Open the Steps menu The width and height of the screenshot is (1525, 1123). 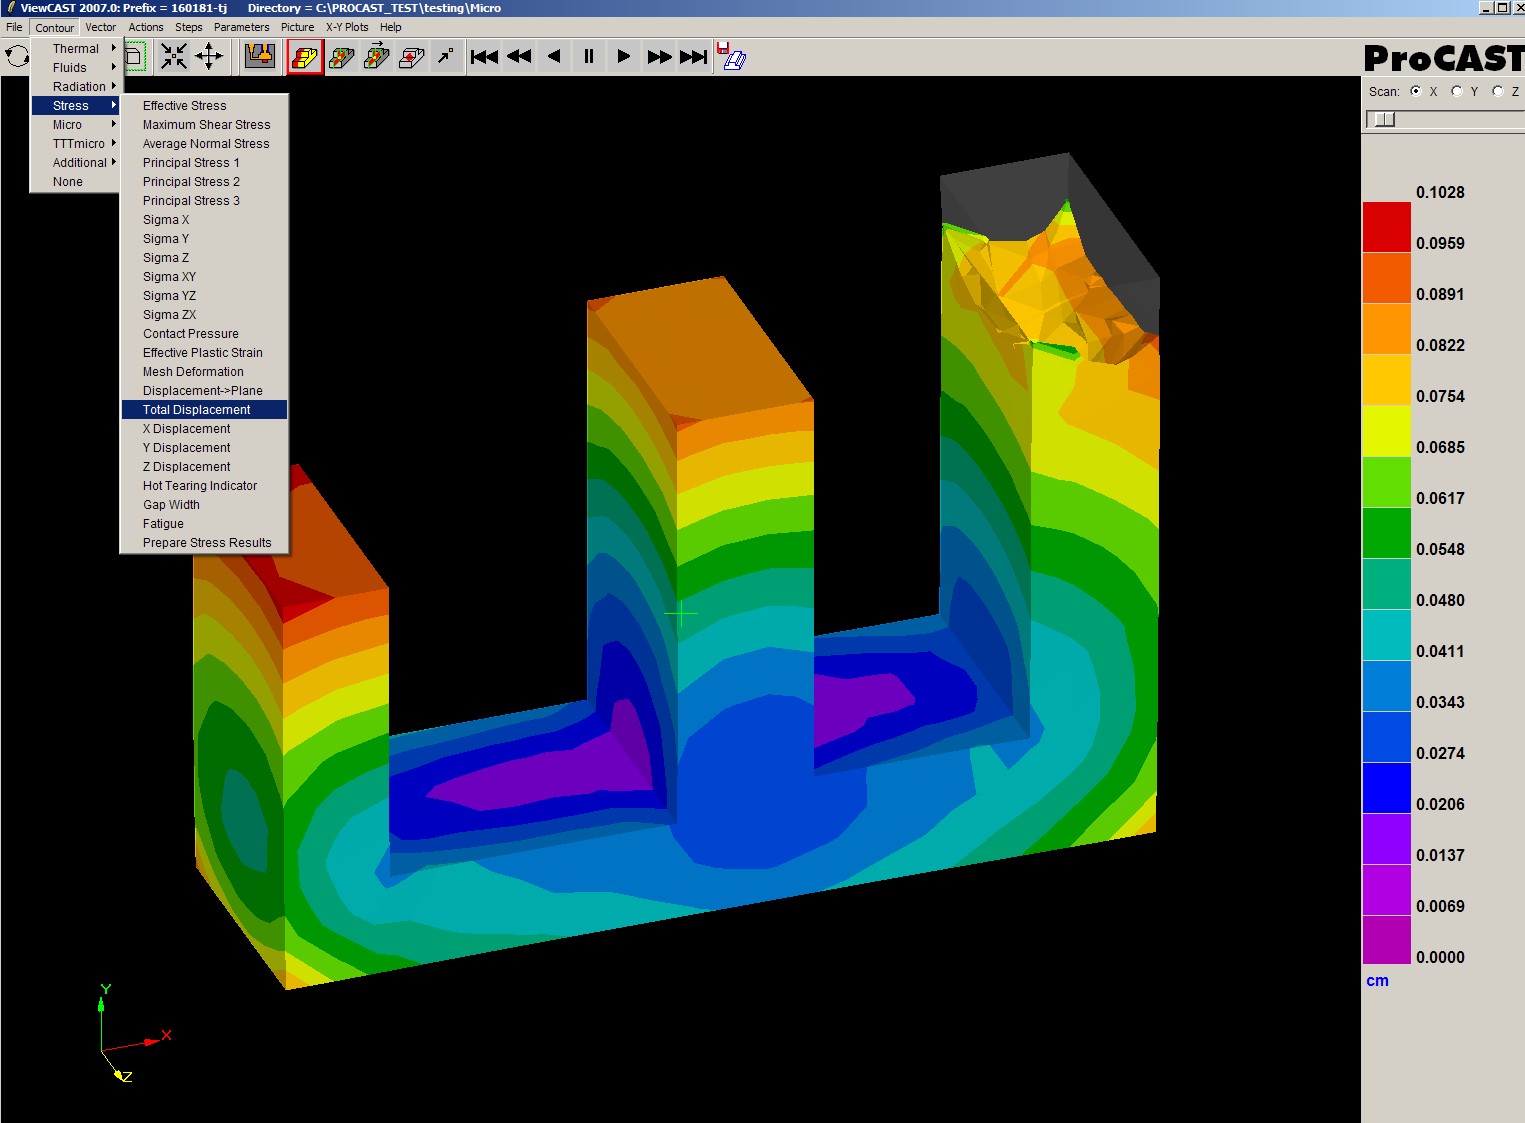[x=189, y=27]
